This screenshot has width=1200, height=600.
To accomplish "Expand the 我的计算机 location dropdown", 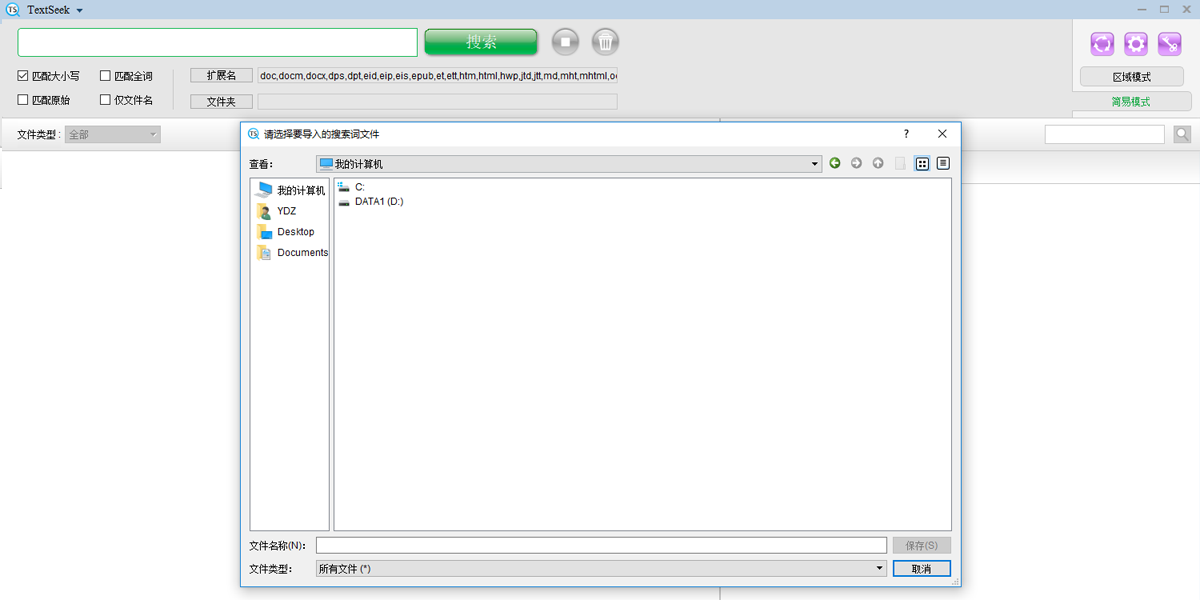I will (x=569, y=164).
